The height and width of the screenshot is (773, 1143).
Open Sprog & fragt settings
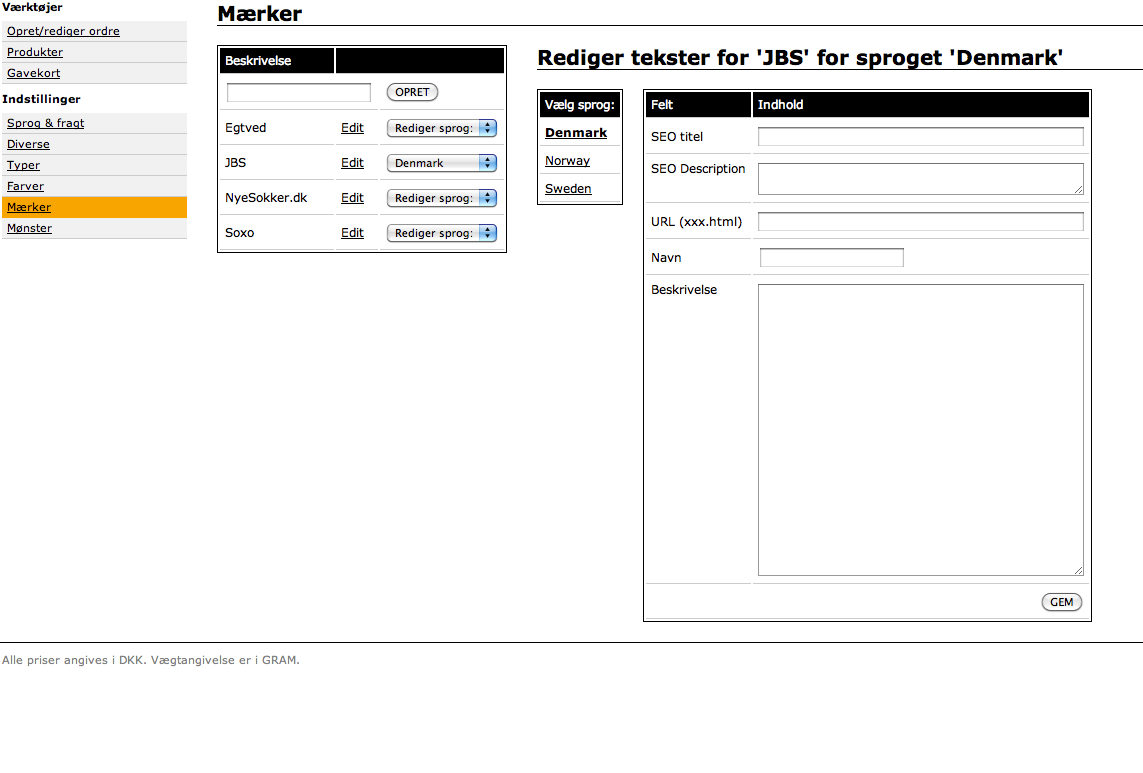coord(46,123)
